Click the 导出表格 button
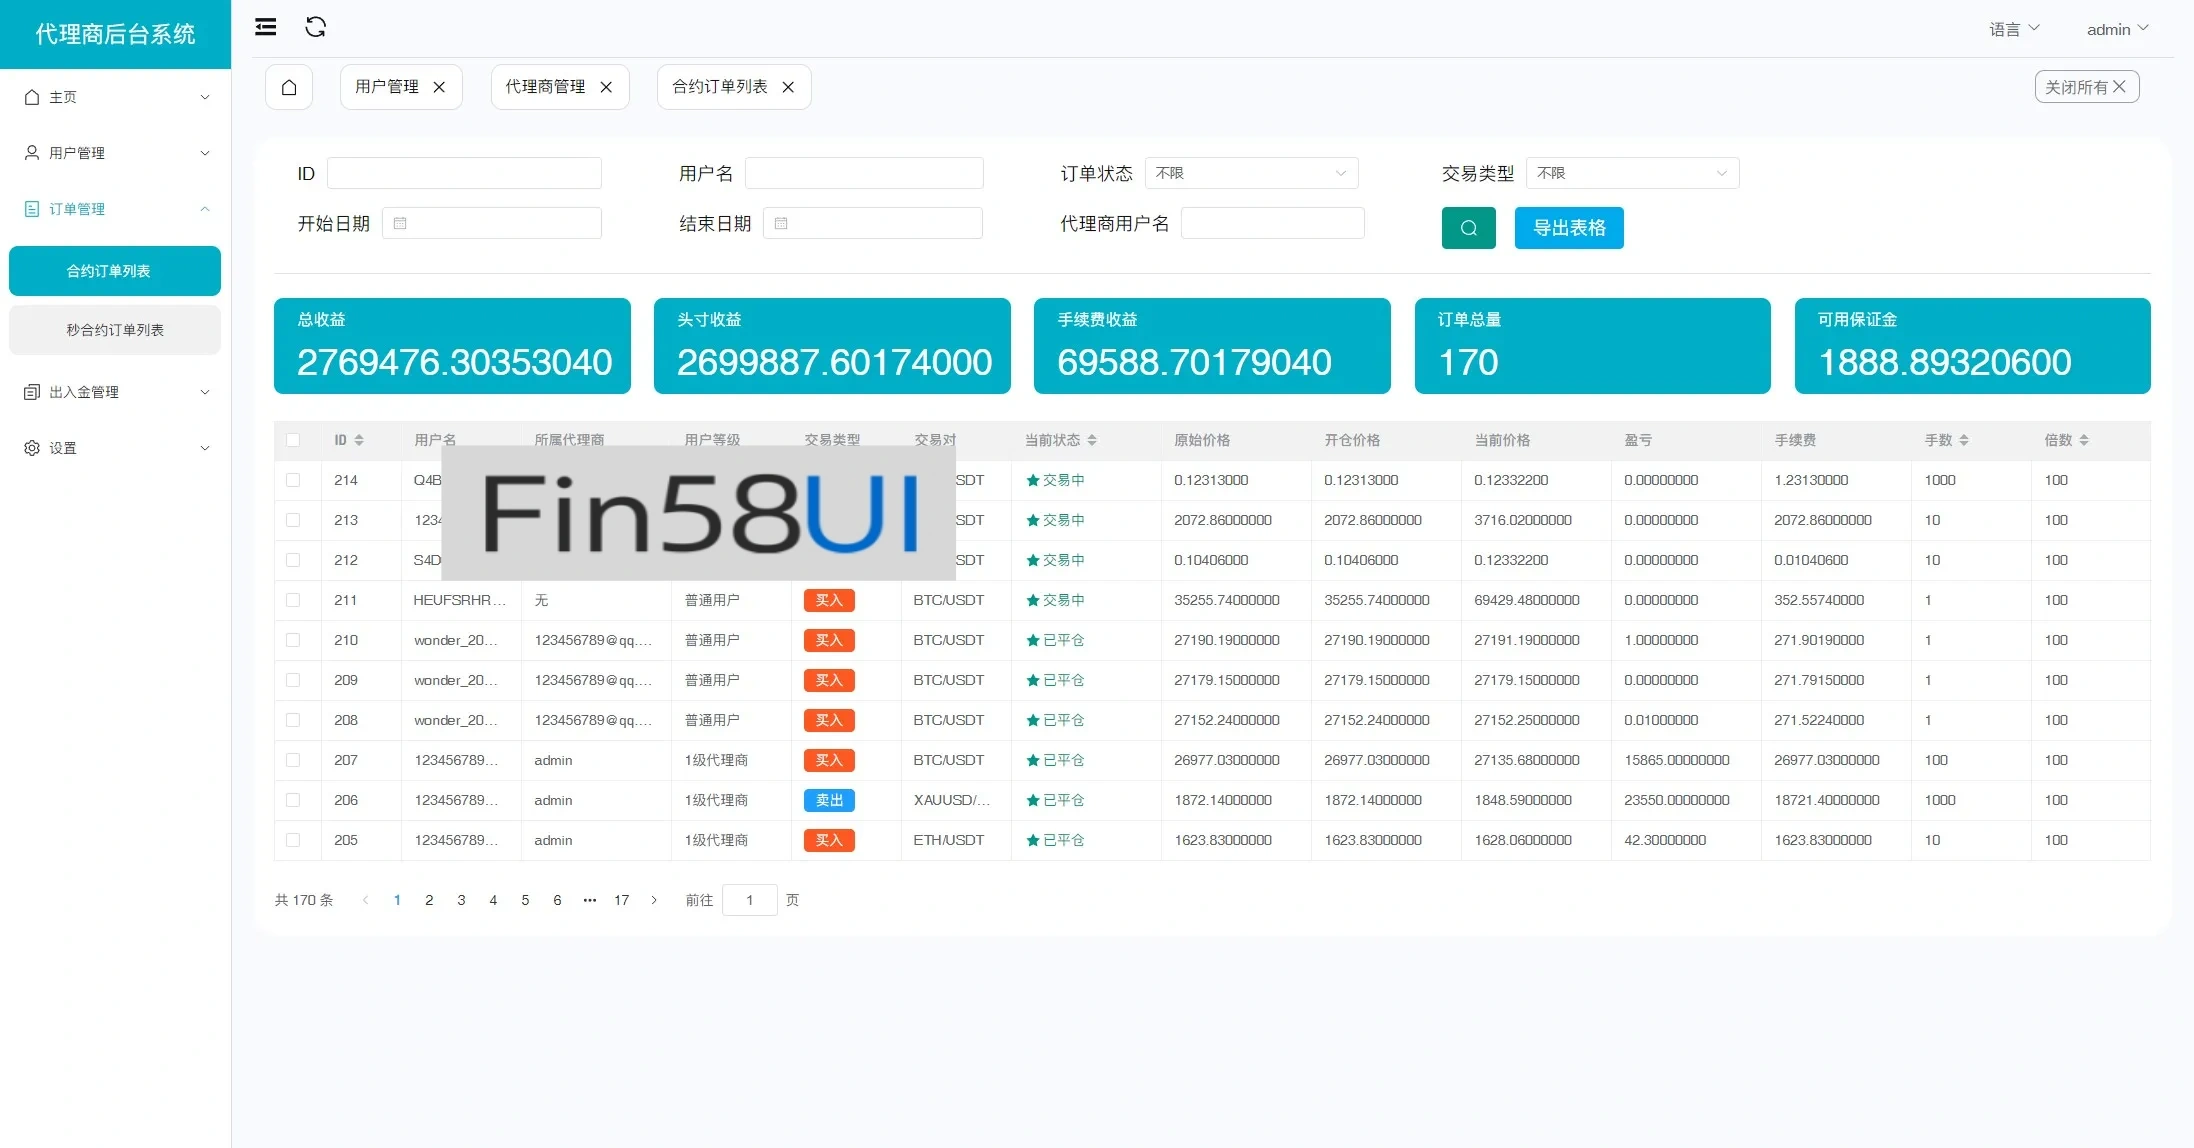2194x1148 pixels. [x=1568, y=228]
